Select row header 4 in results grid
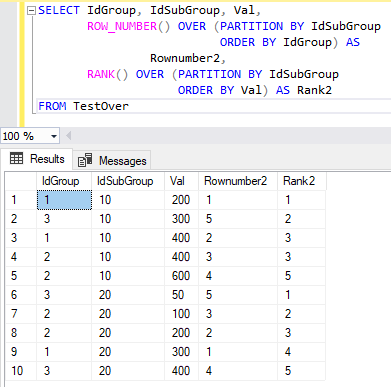 tap(21, 257)
